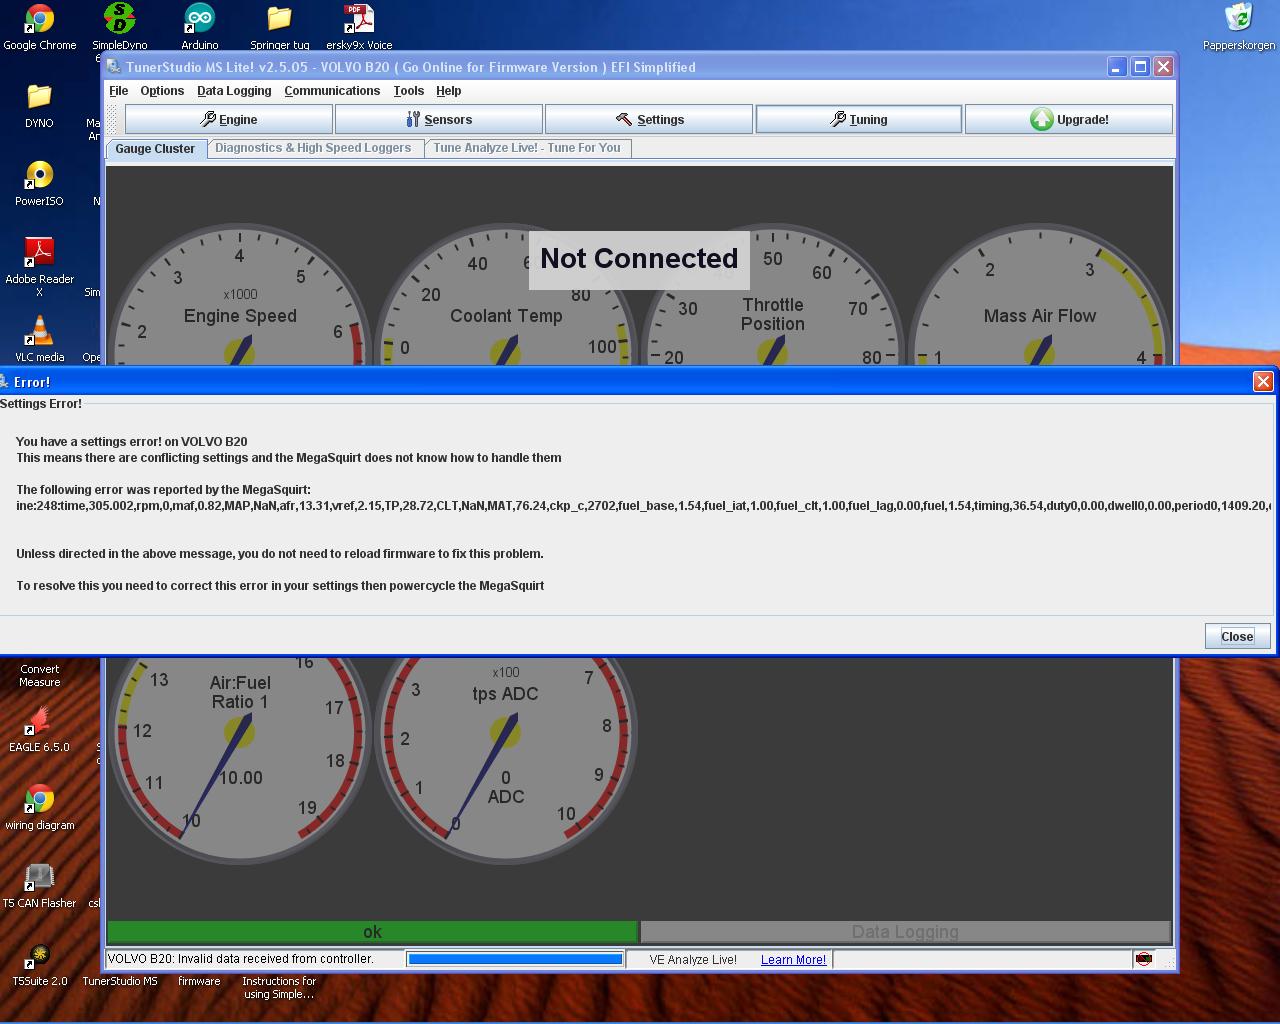Viewport: 1280px width, 1024px height.
Task: Open the Convert Measure desktop shortcut
Action: coord(39,675)
